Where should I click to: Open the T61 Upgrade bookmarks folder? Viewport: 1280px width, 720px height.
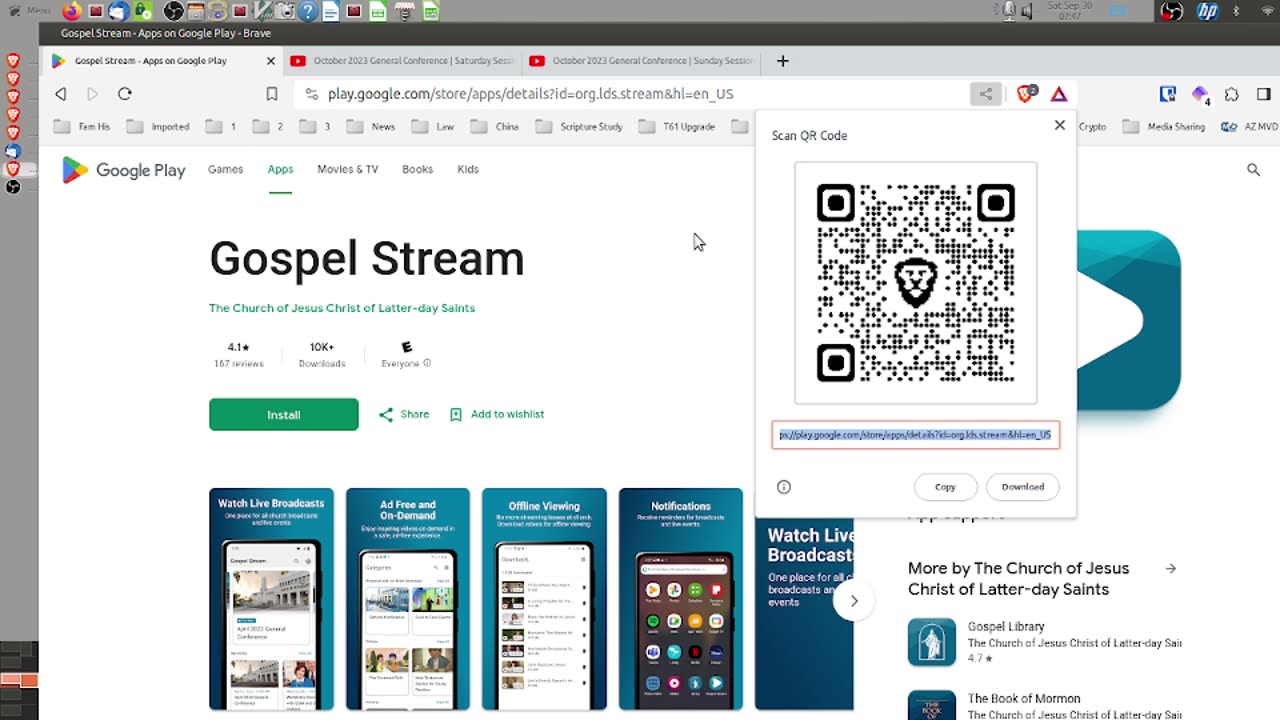click(x=676, y=127)
